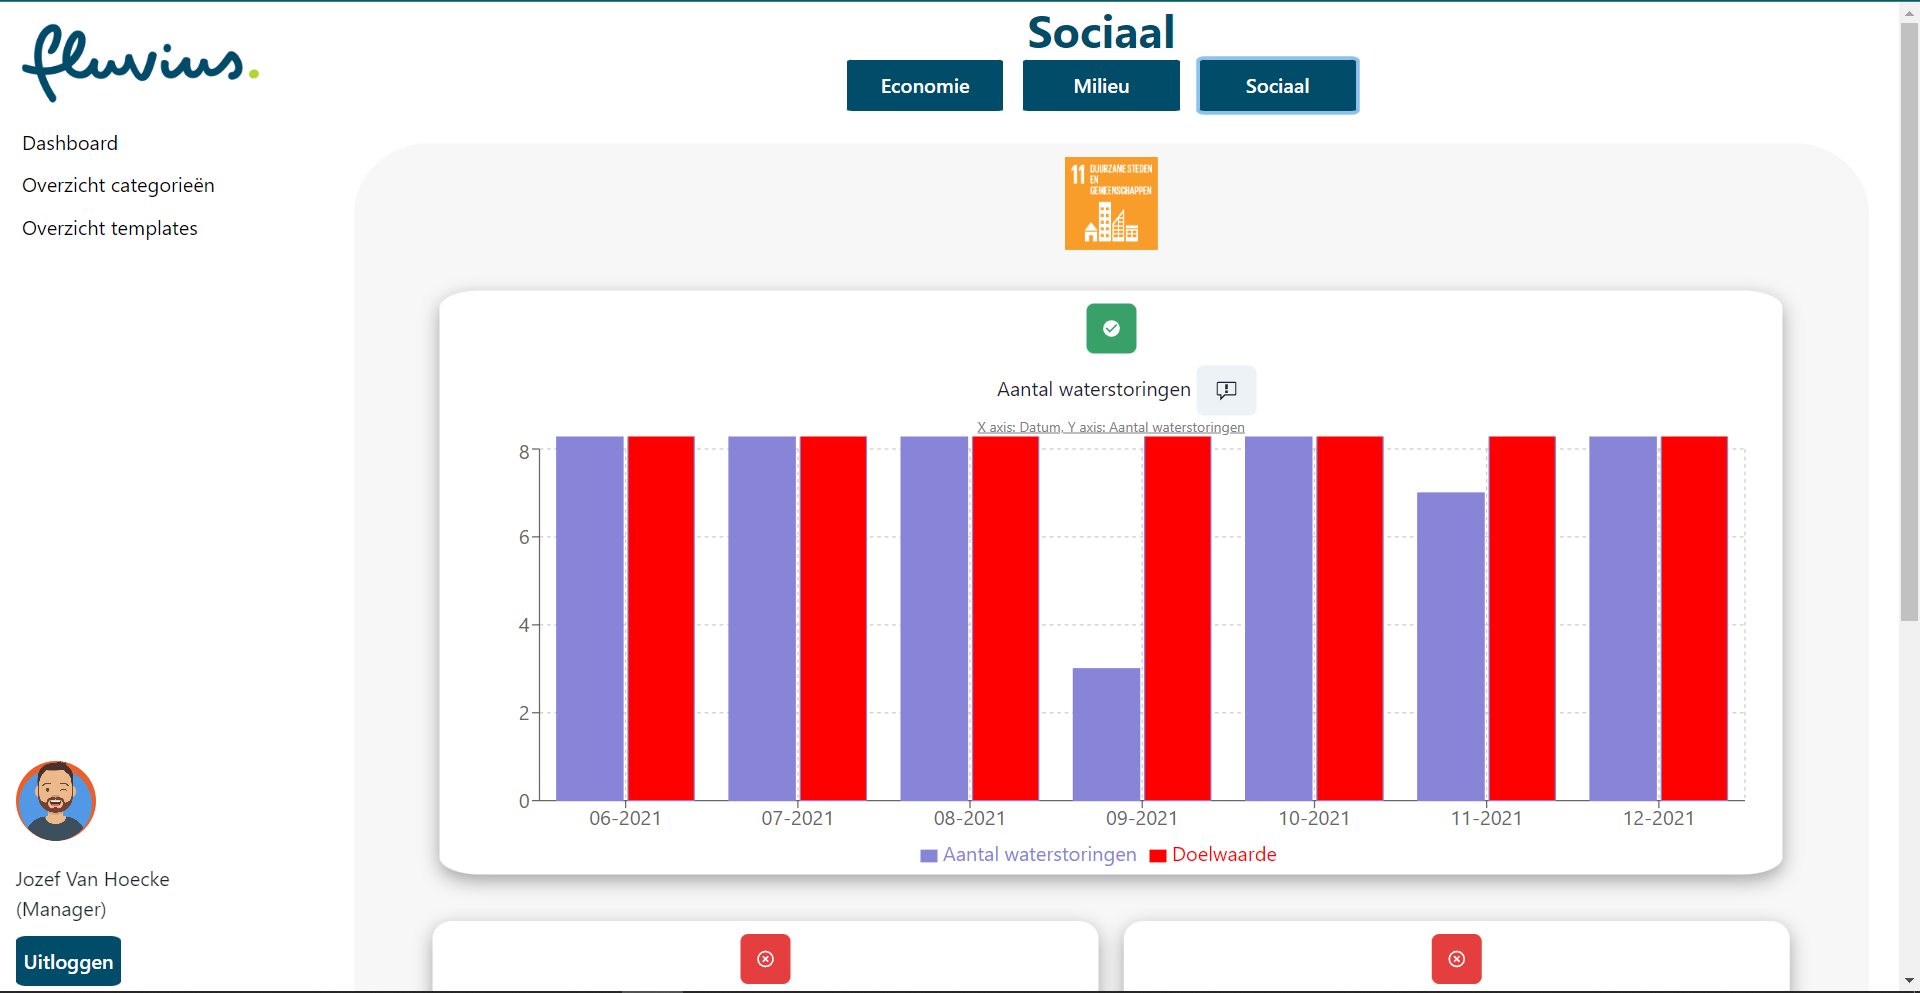The height and width of the screenshot is (993, 1920).
Task: Click the Fluvius logo
Action: click(140, 62)
